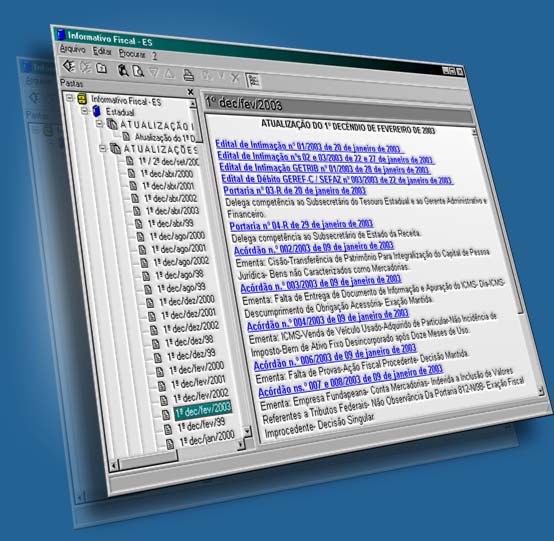Click the tree pane scroll-right arrow

[x=241, y=444]
